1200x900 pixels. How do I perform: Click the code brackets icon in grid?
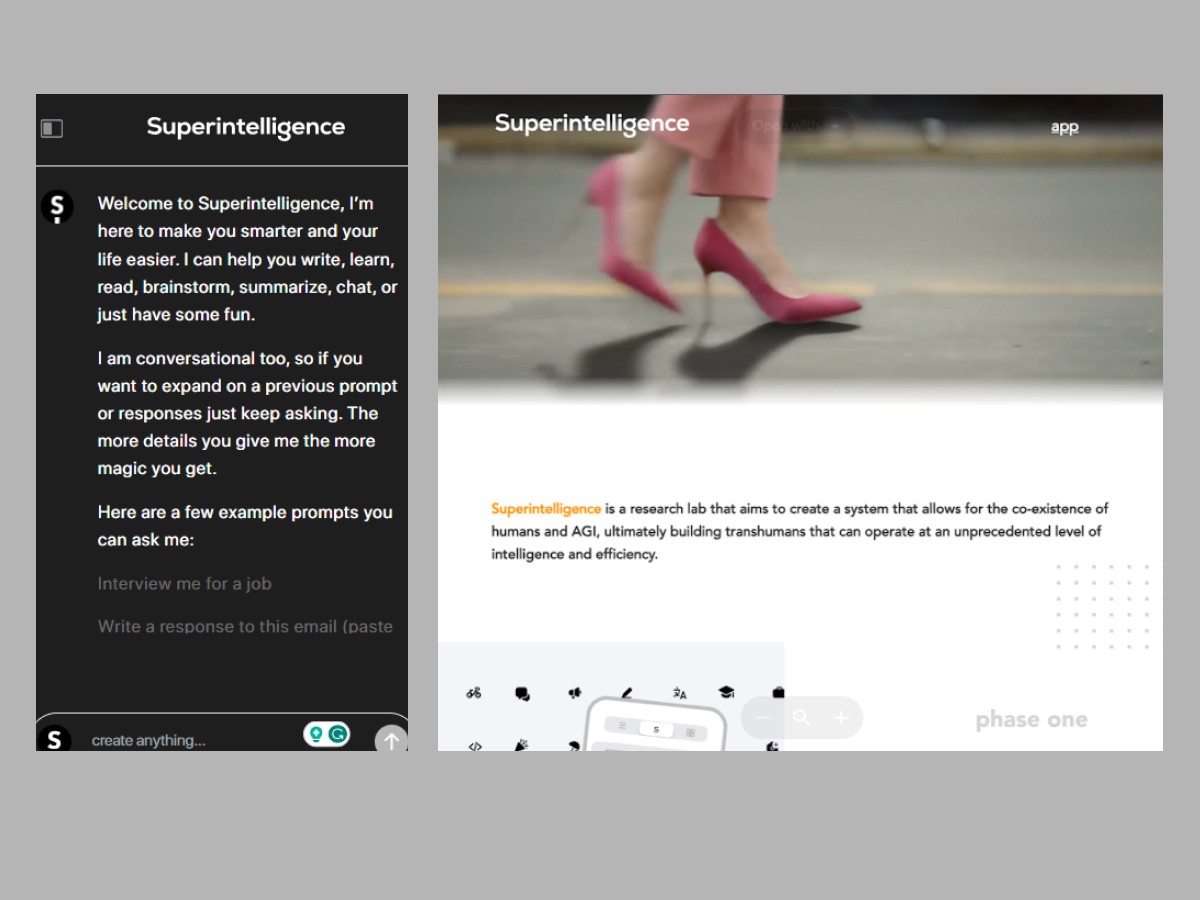click(x=475, y=746)
